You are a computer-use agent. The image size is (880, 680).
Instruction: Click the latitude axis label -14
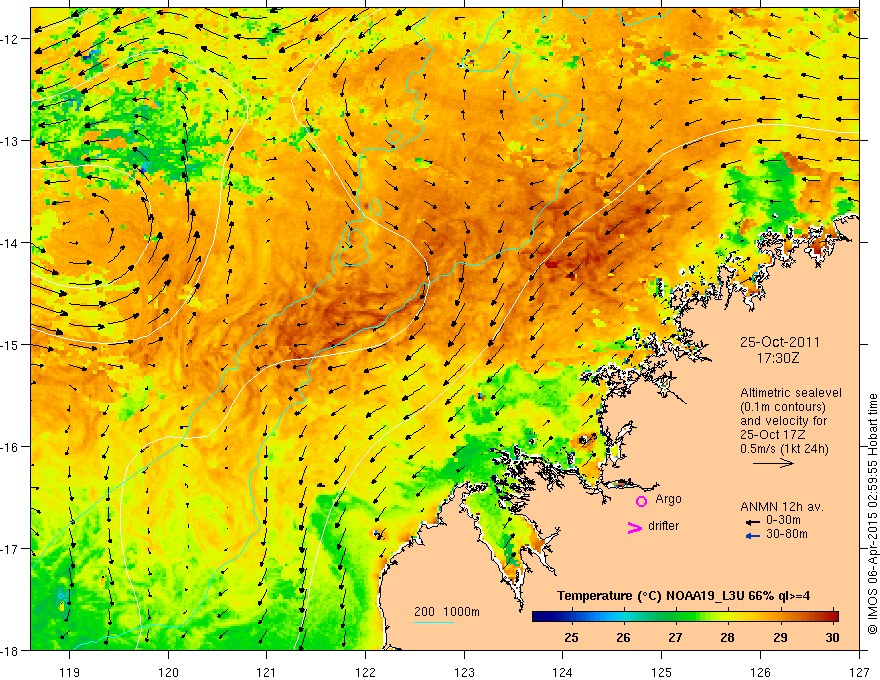10,243
